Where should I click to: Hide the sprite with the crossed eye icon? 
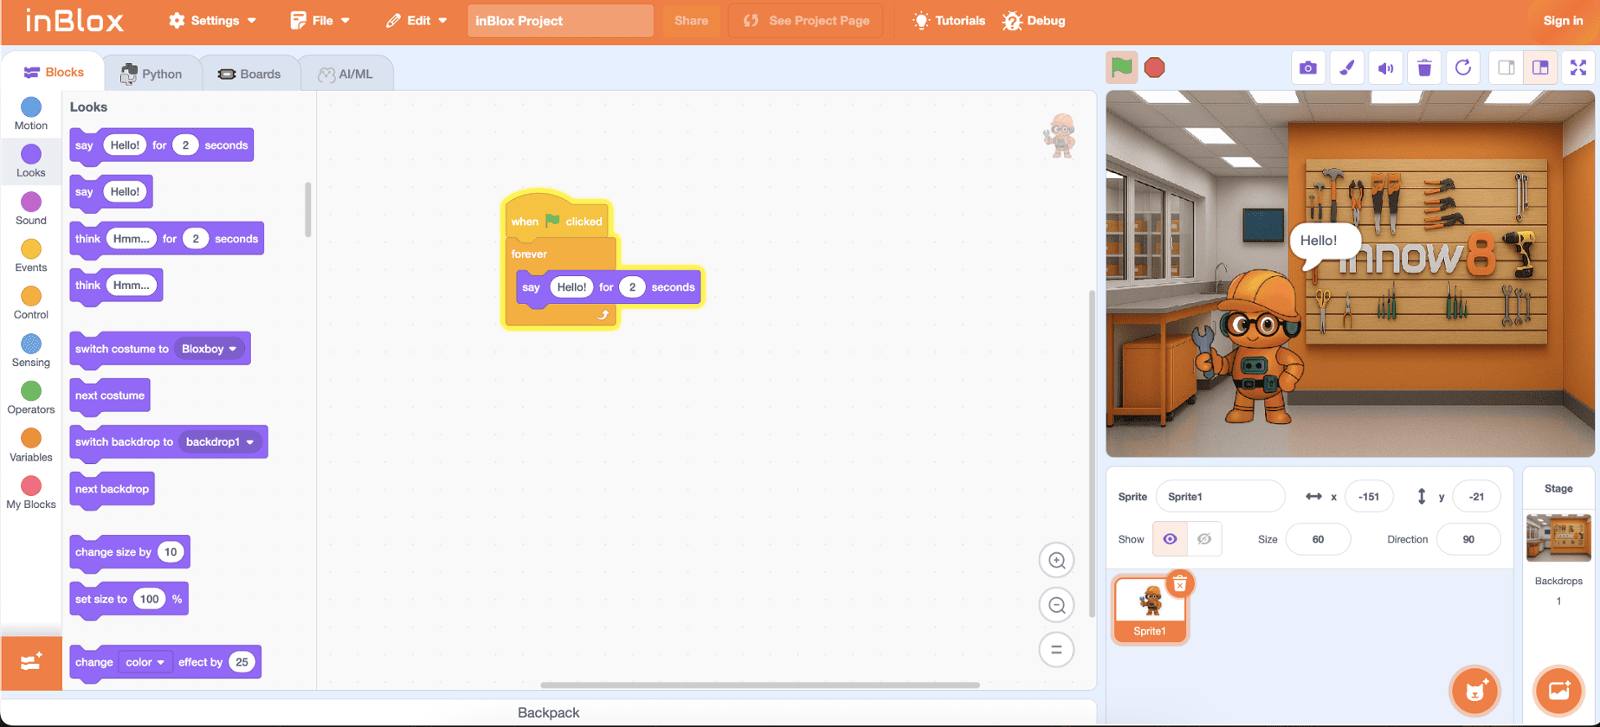[x=1204, y=539]
